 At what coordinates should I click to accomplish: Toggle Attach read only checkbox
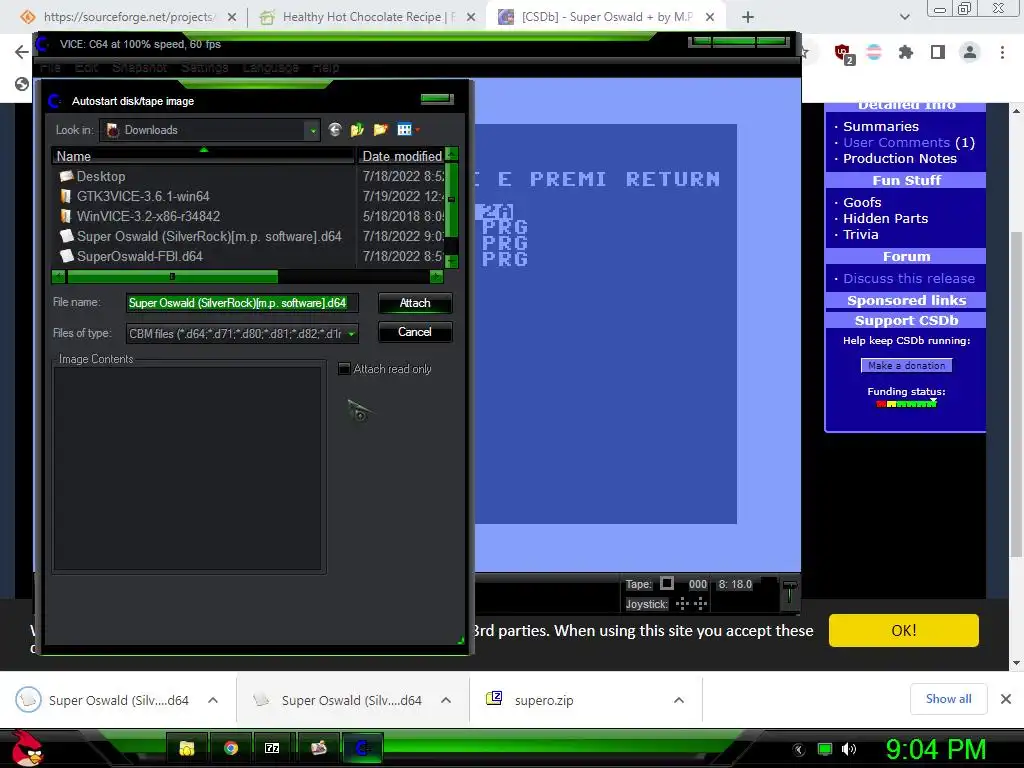point(344,368)
